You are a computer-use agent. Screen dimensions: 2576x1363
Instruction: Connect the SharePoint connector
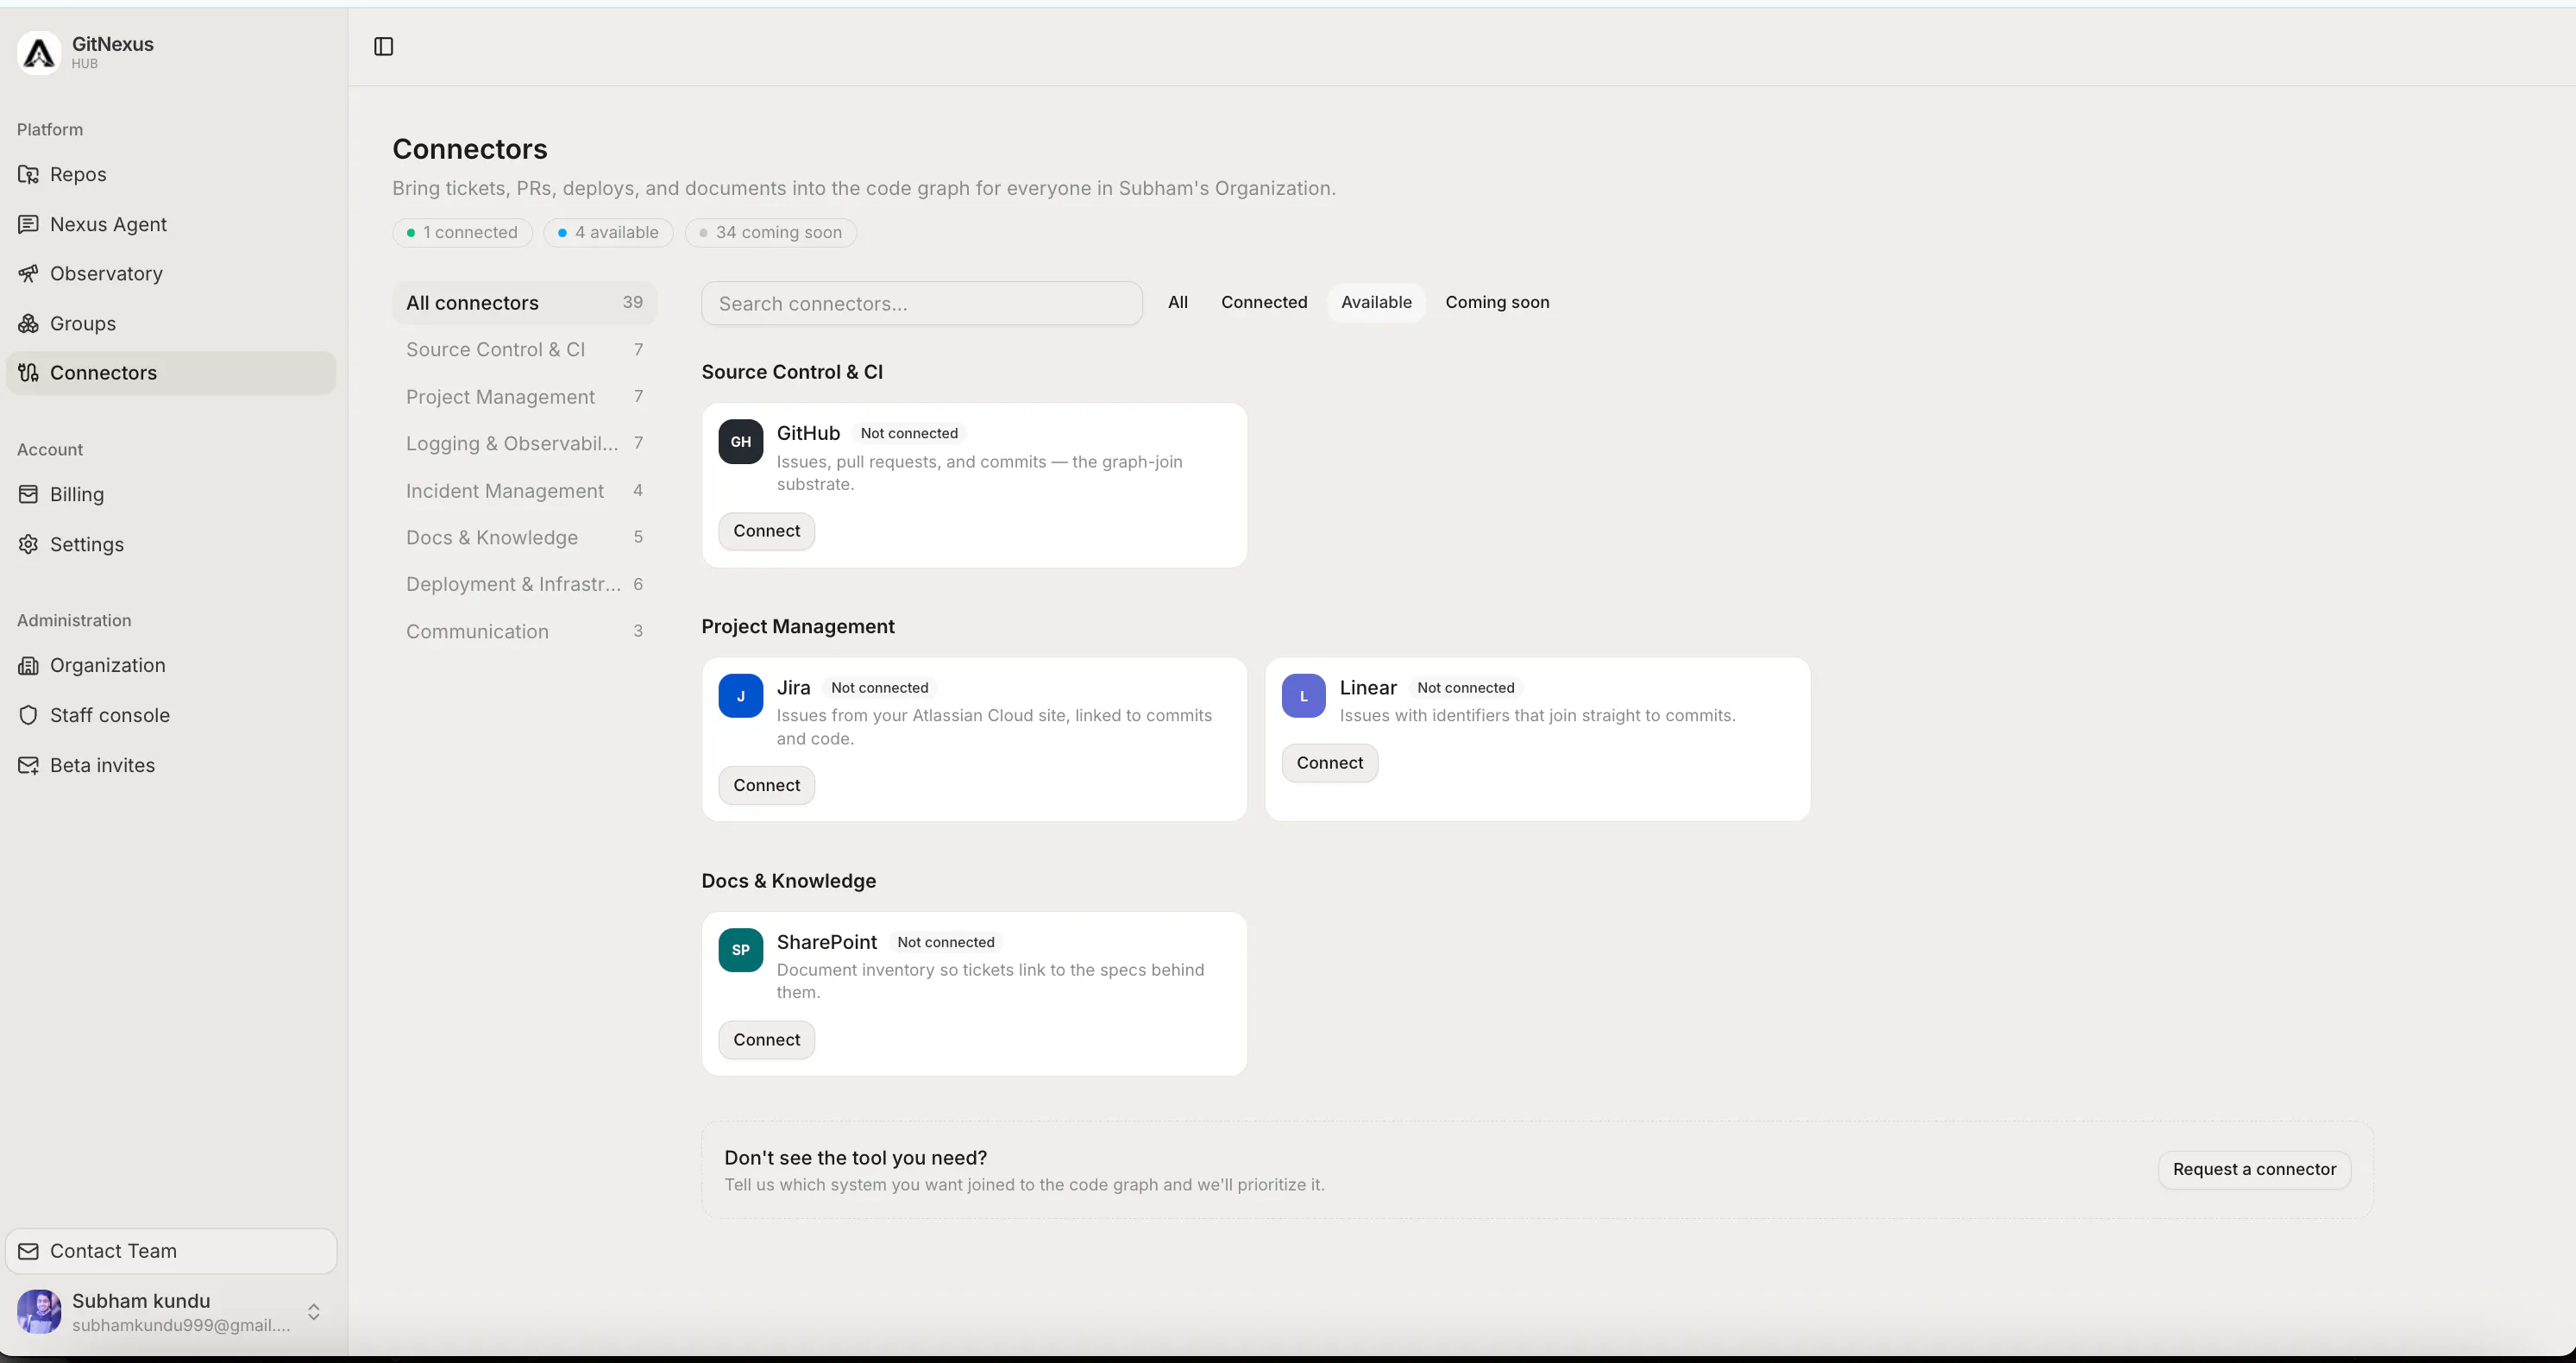pyautogui.click(x=767, y=1040)
